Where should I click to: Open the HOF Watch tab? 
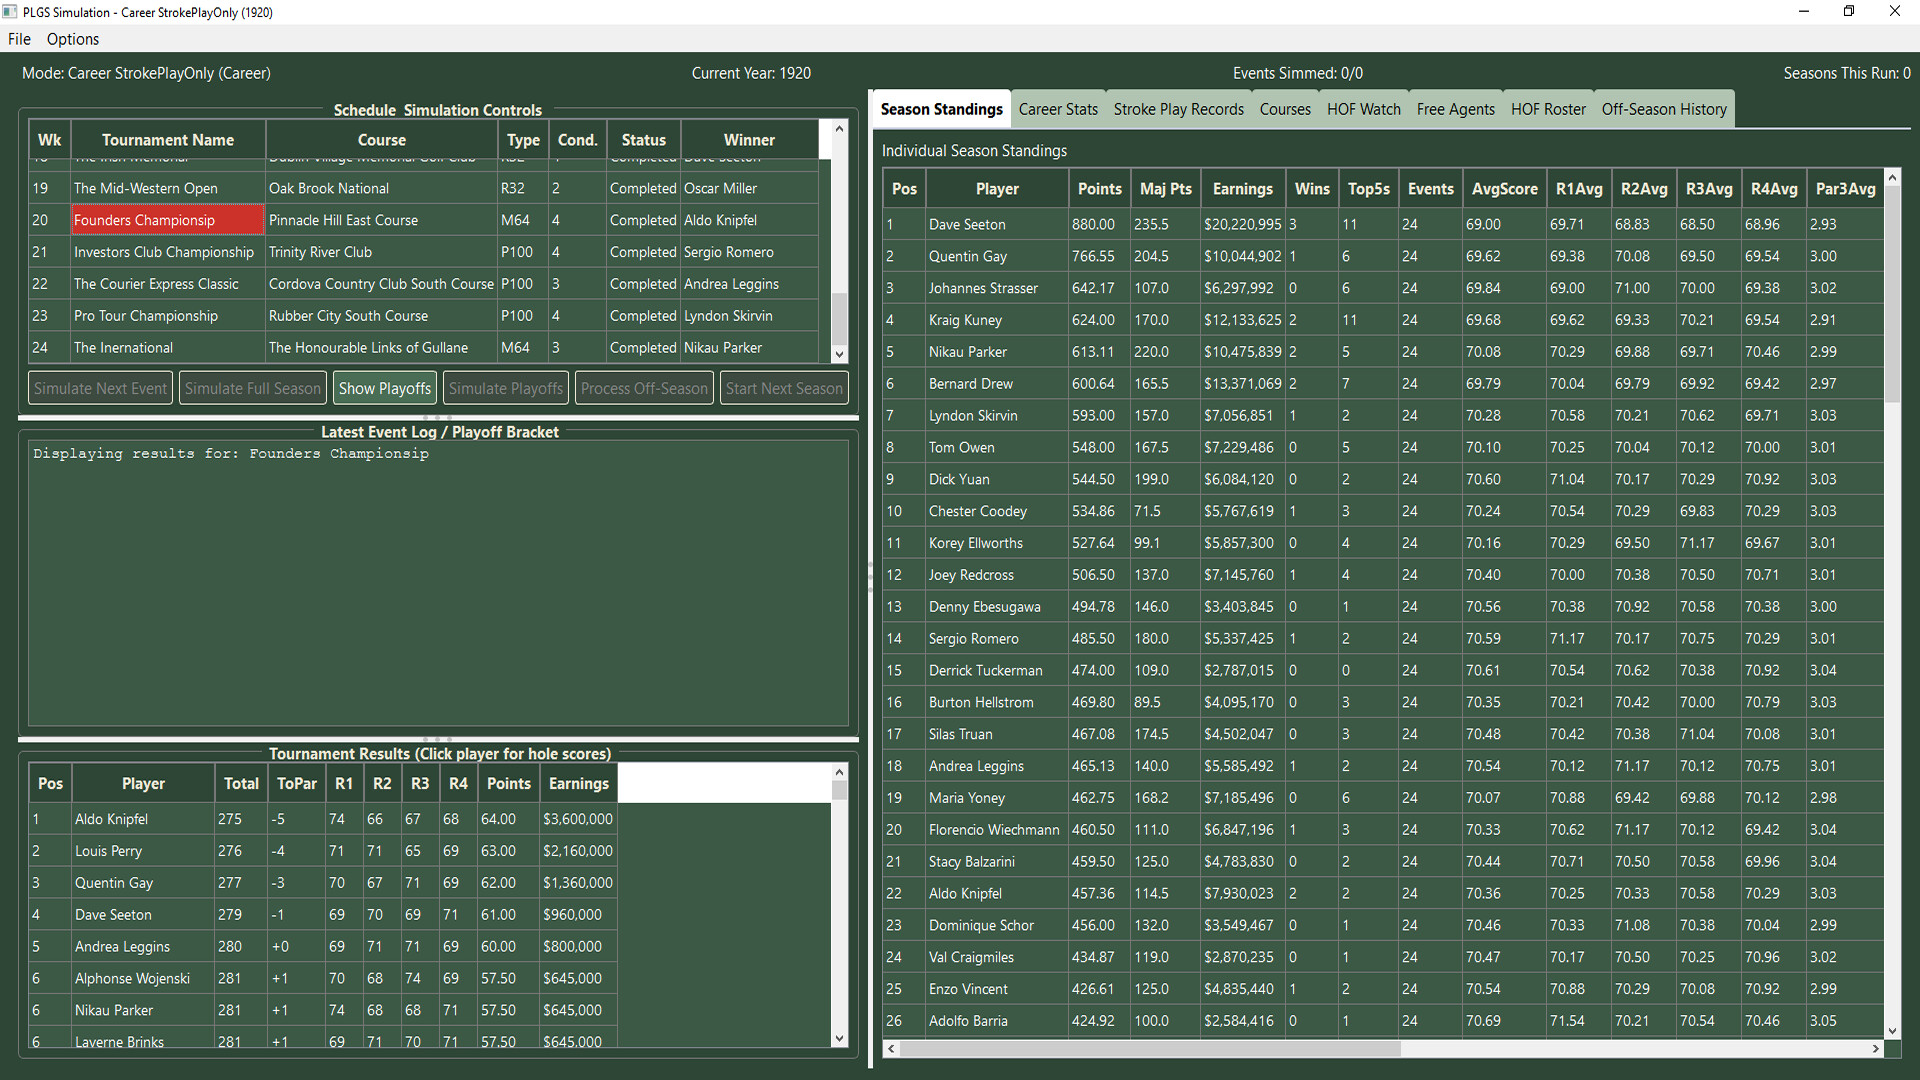[x=1363, y=108]
